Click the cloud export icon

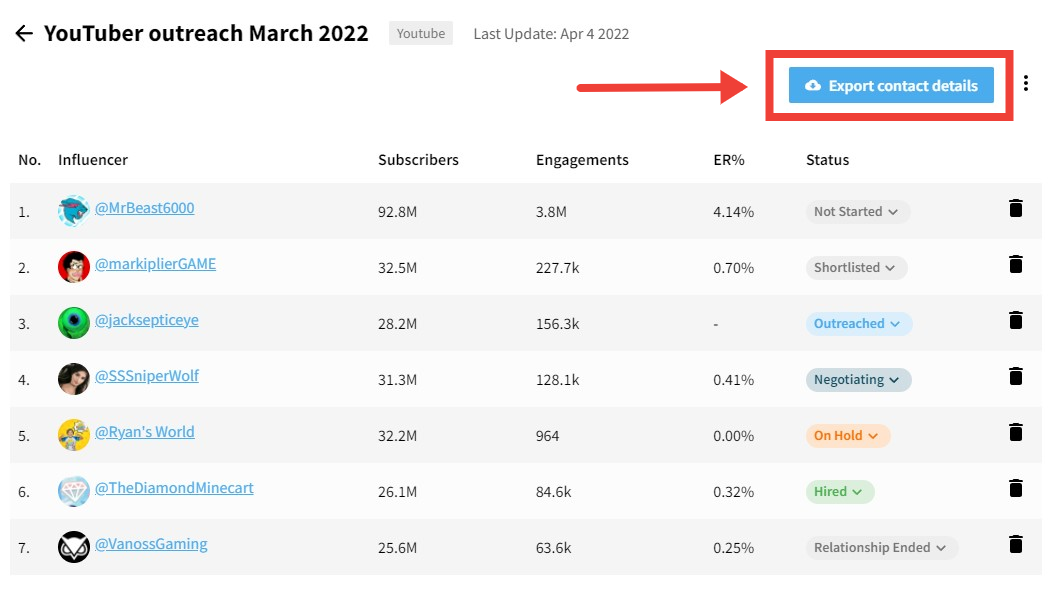[812, 85]
